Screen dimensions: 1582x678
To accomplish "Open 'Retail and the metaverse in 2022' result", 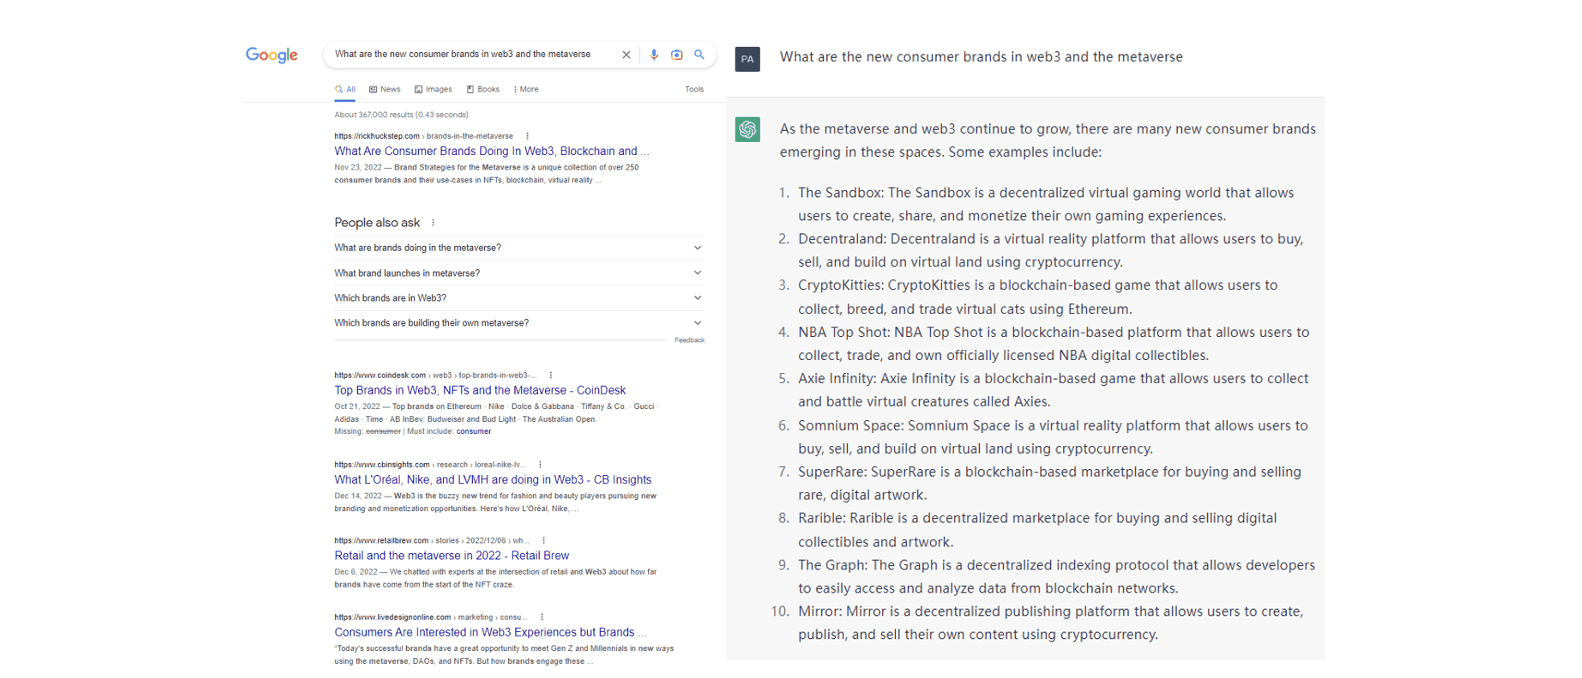I will tap(451, 555).
